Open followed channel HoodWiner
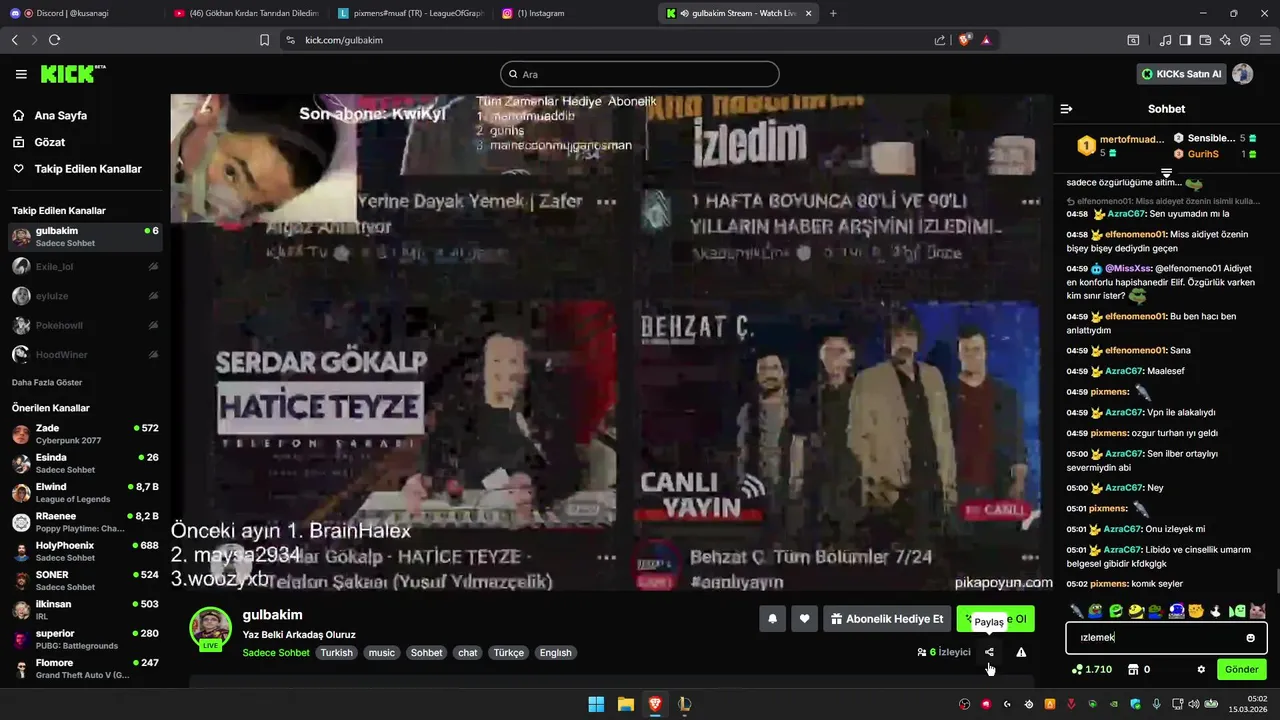This screenshot has height=720, width=1280. point(85,354)
